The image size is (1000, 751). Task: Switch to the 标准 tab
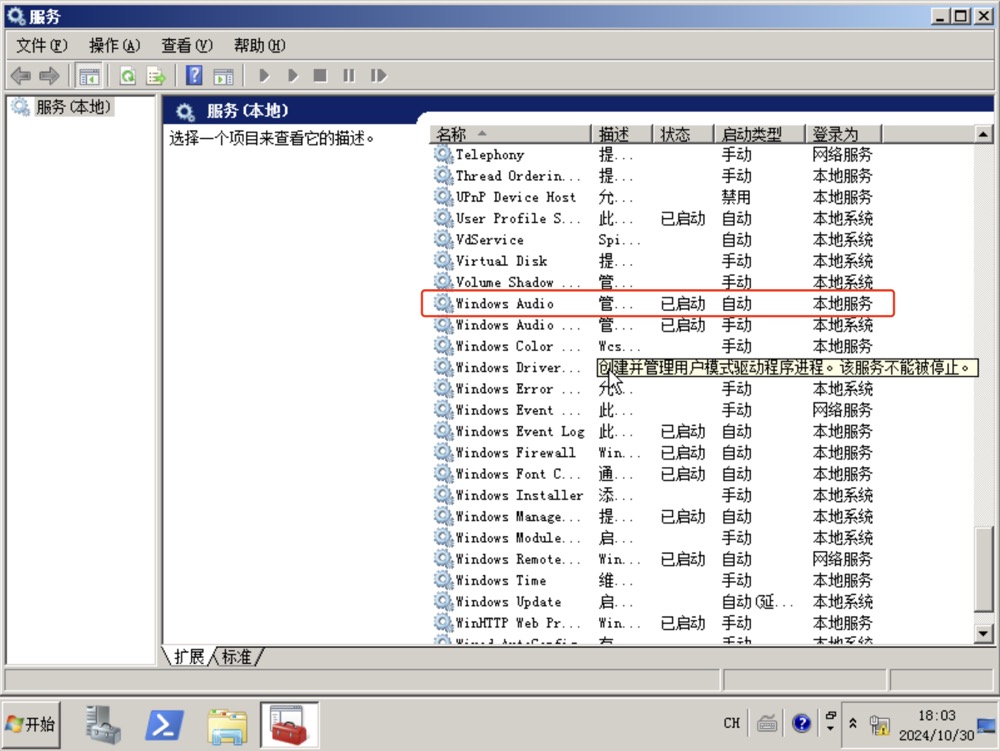pyautogui.click(x=237, y=656)
